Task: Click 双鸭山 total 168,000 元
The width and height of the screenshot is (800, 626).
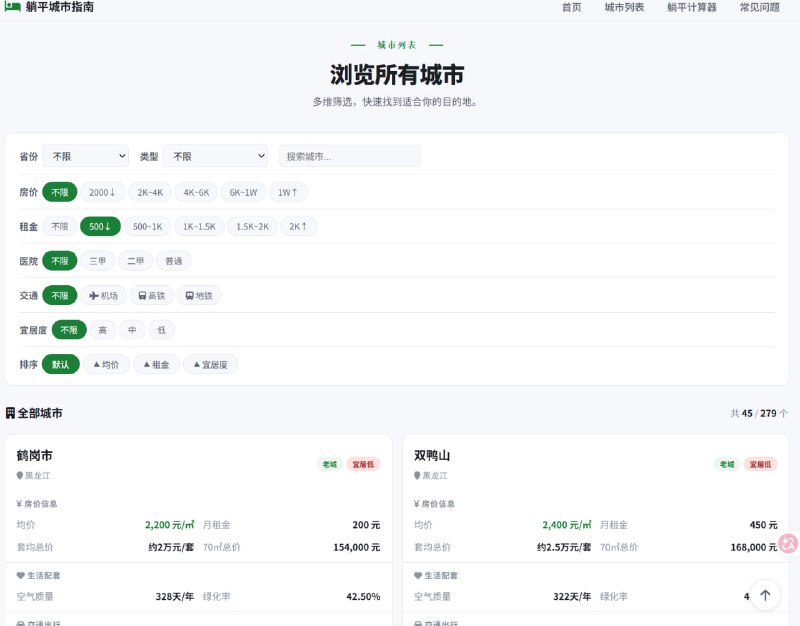Action: 754,547
